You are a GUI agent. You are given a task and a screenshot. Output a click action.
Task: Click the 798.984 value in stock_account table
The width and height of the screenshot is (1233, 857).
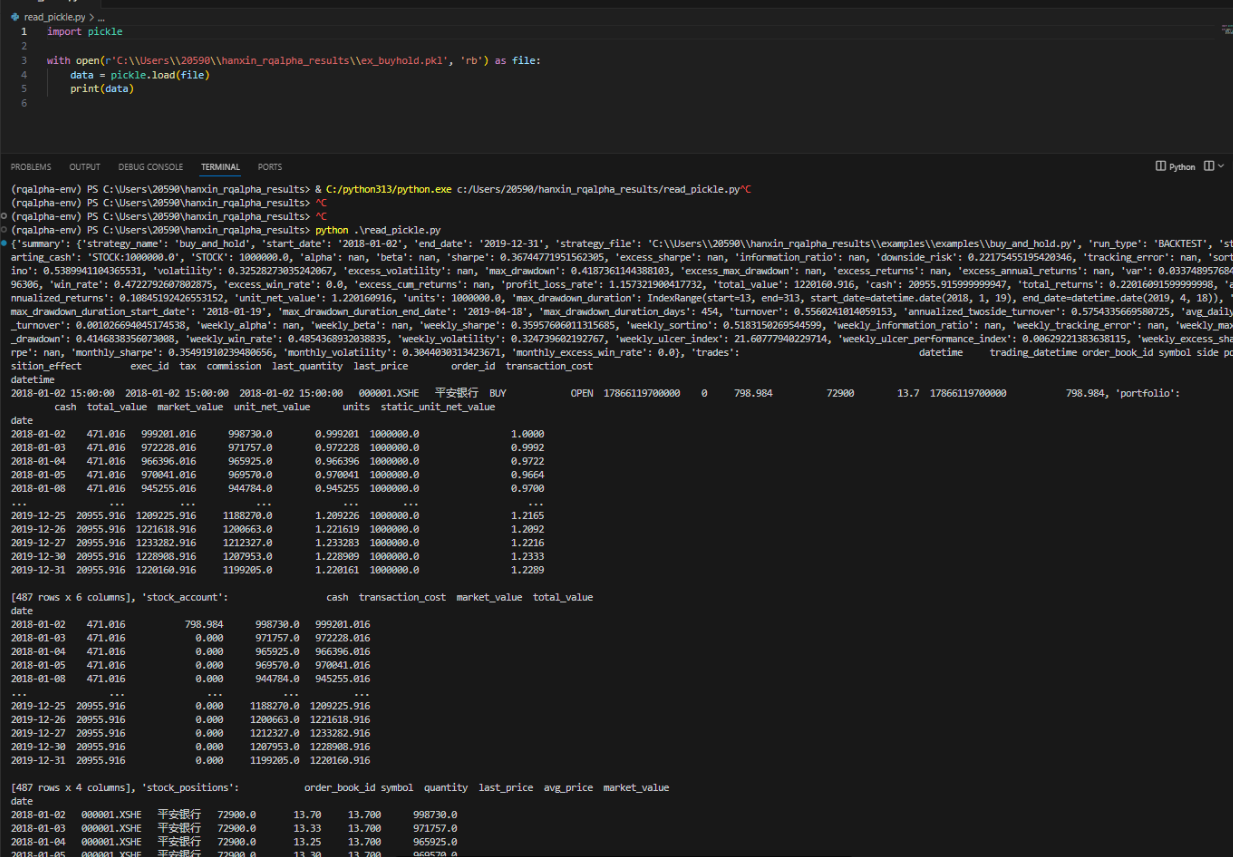[204, 624]
